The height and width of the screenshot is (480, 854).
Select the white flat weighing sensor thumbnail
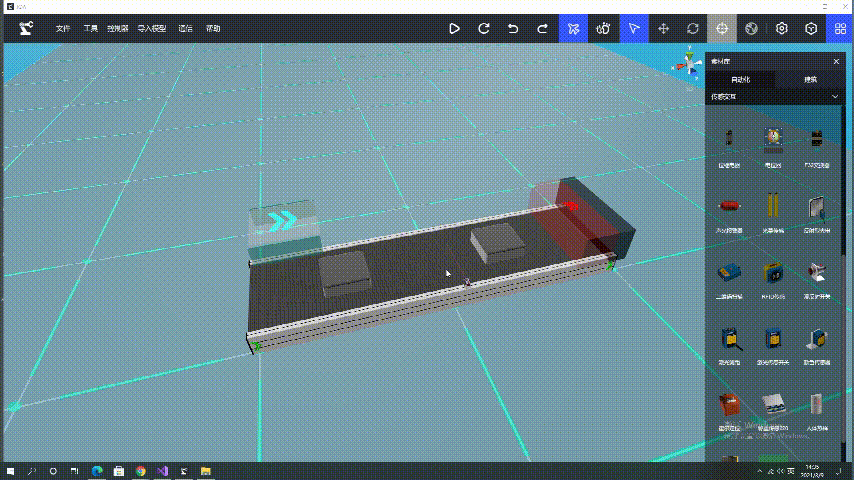click(773, 404)
